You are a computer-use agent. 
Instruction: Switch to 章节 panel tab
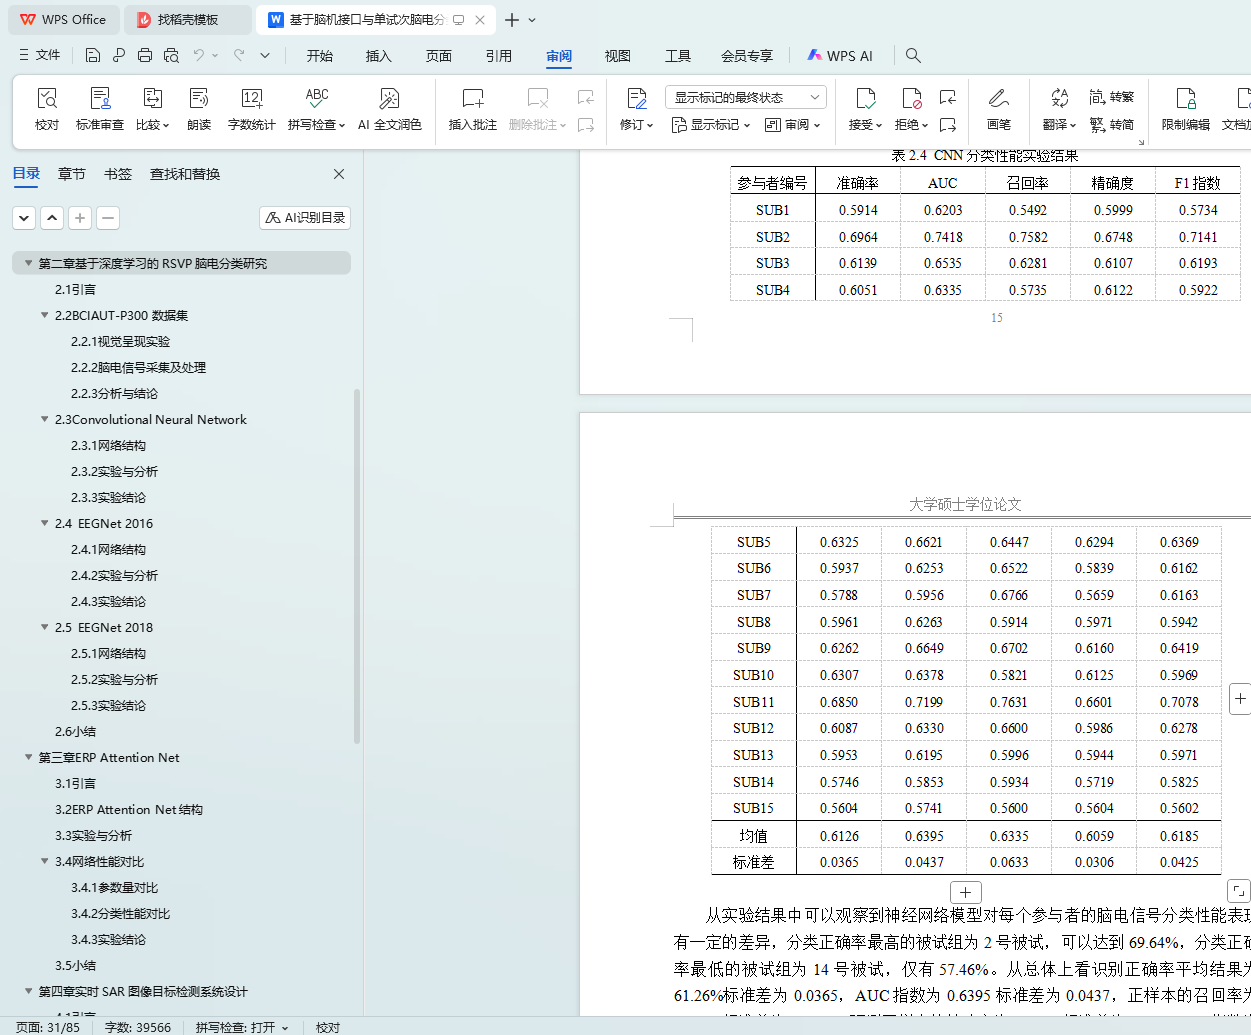tap(72, 174)
